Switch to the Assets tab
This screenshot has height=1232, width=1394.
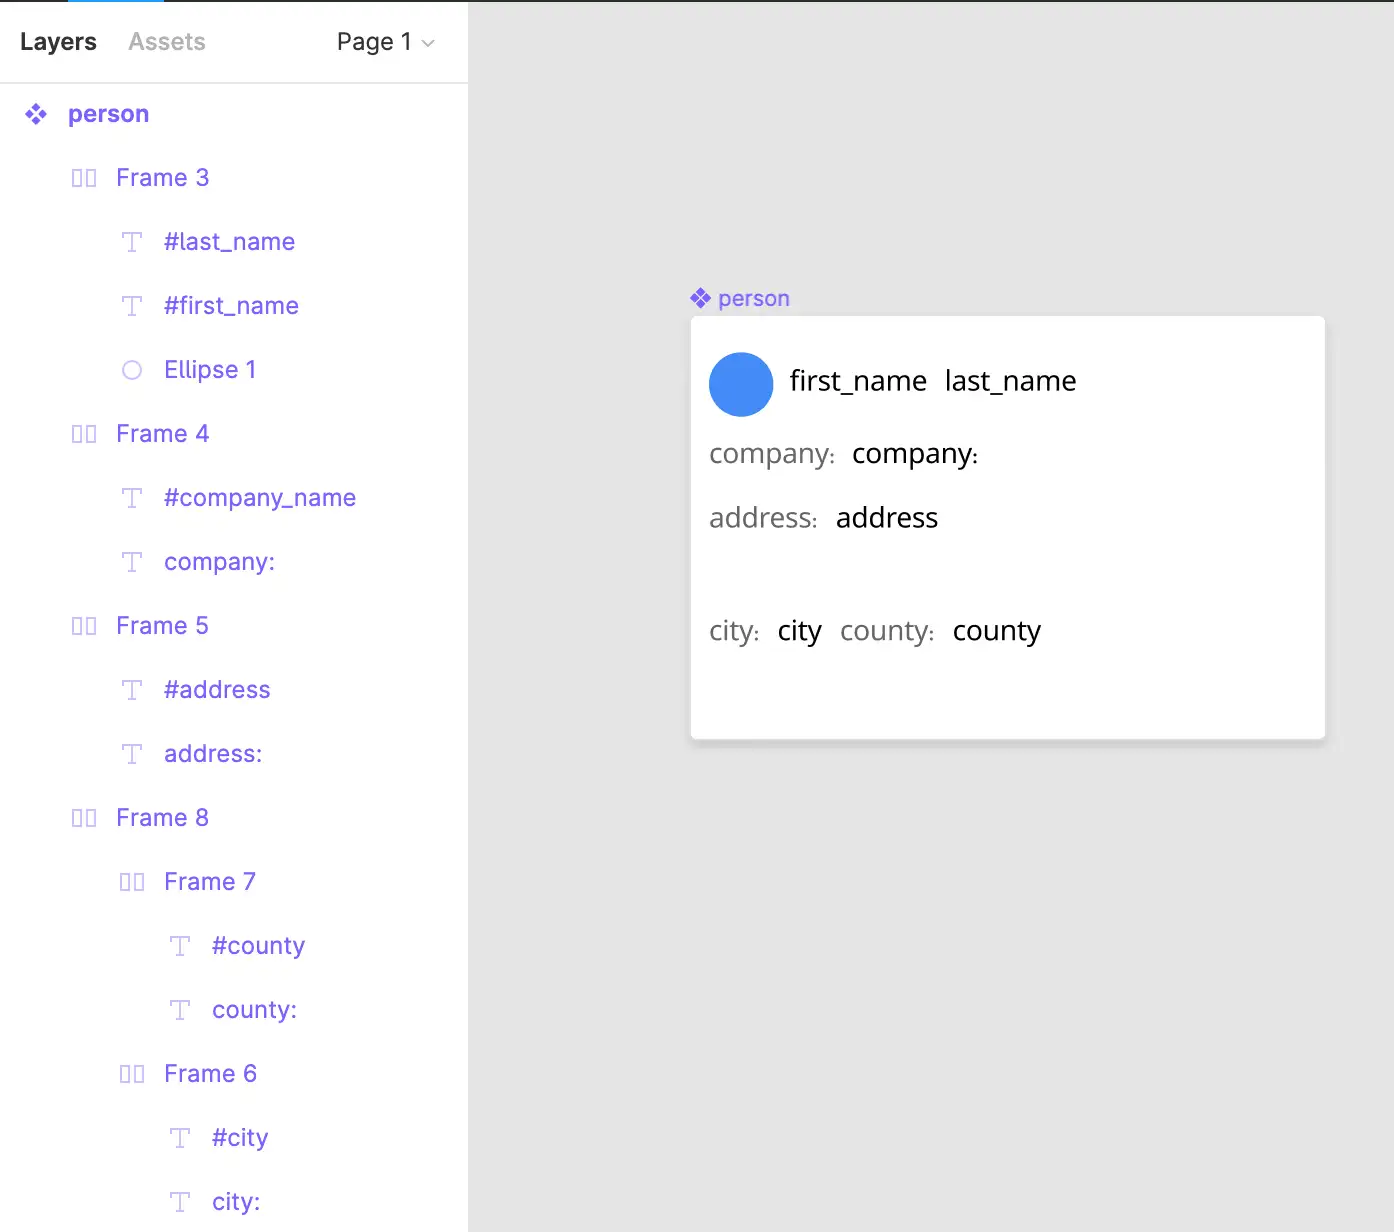click(167, 42)
